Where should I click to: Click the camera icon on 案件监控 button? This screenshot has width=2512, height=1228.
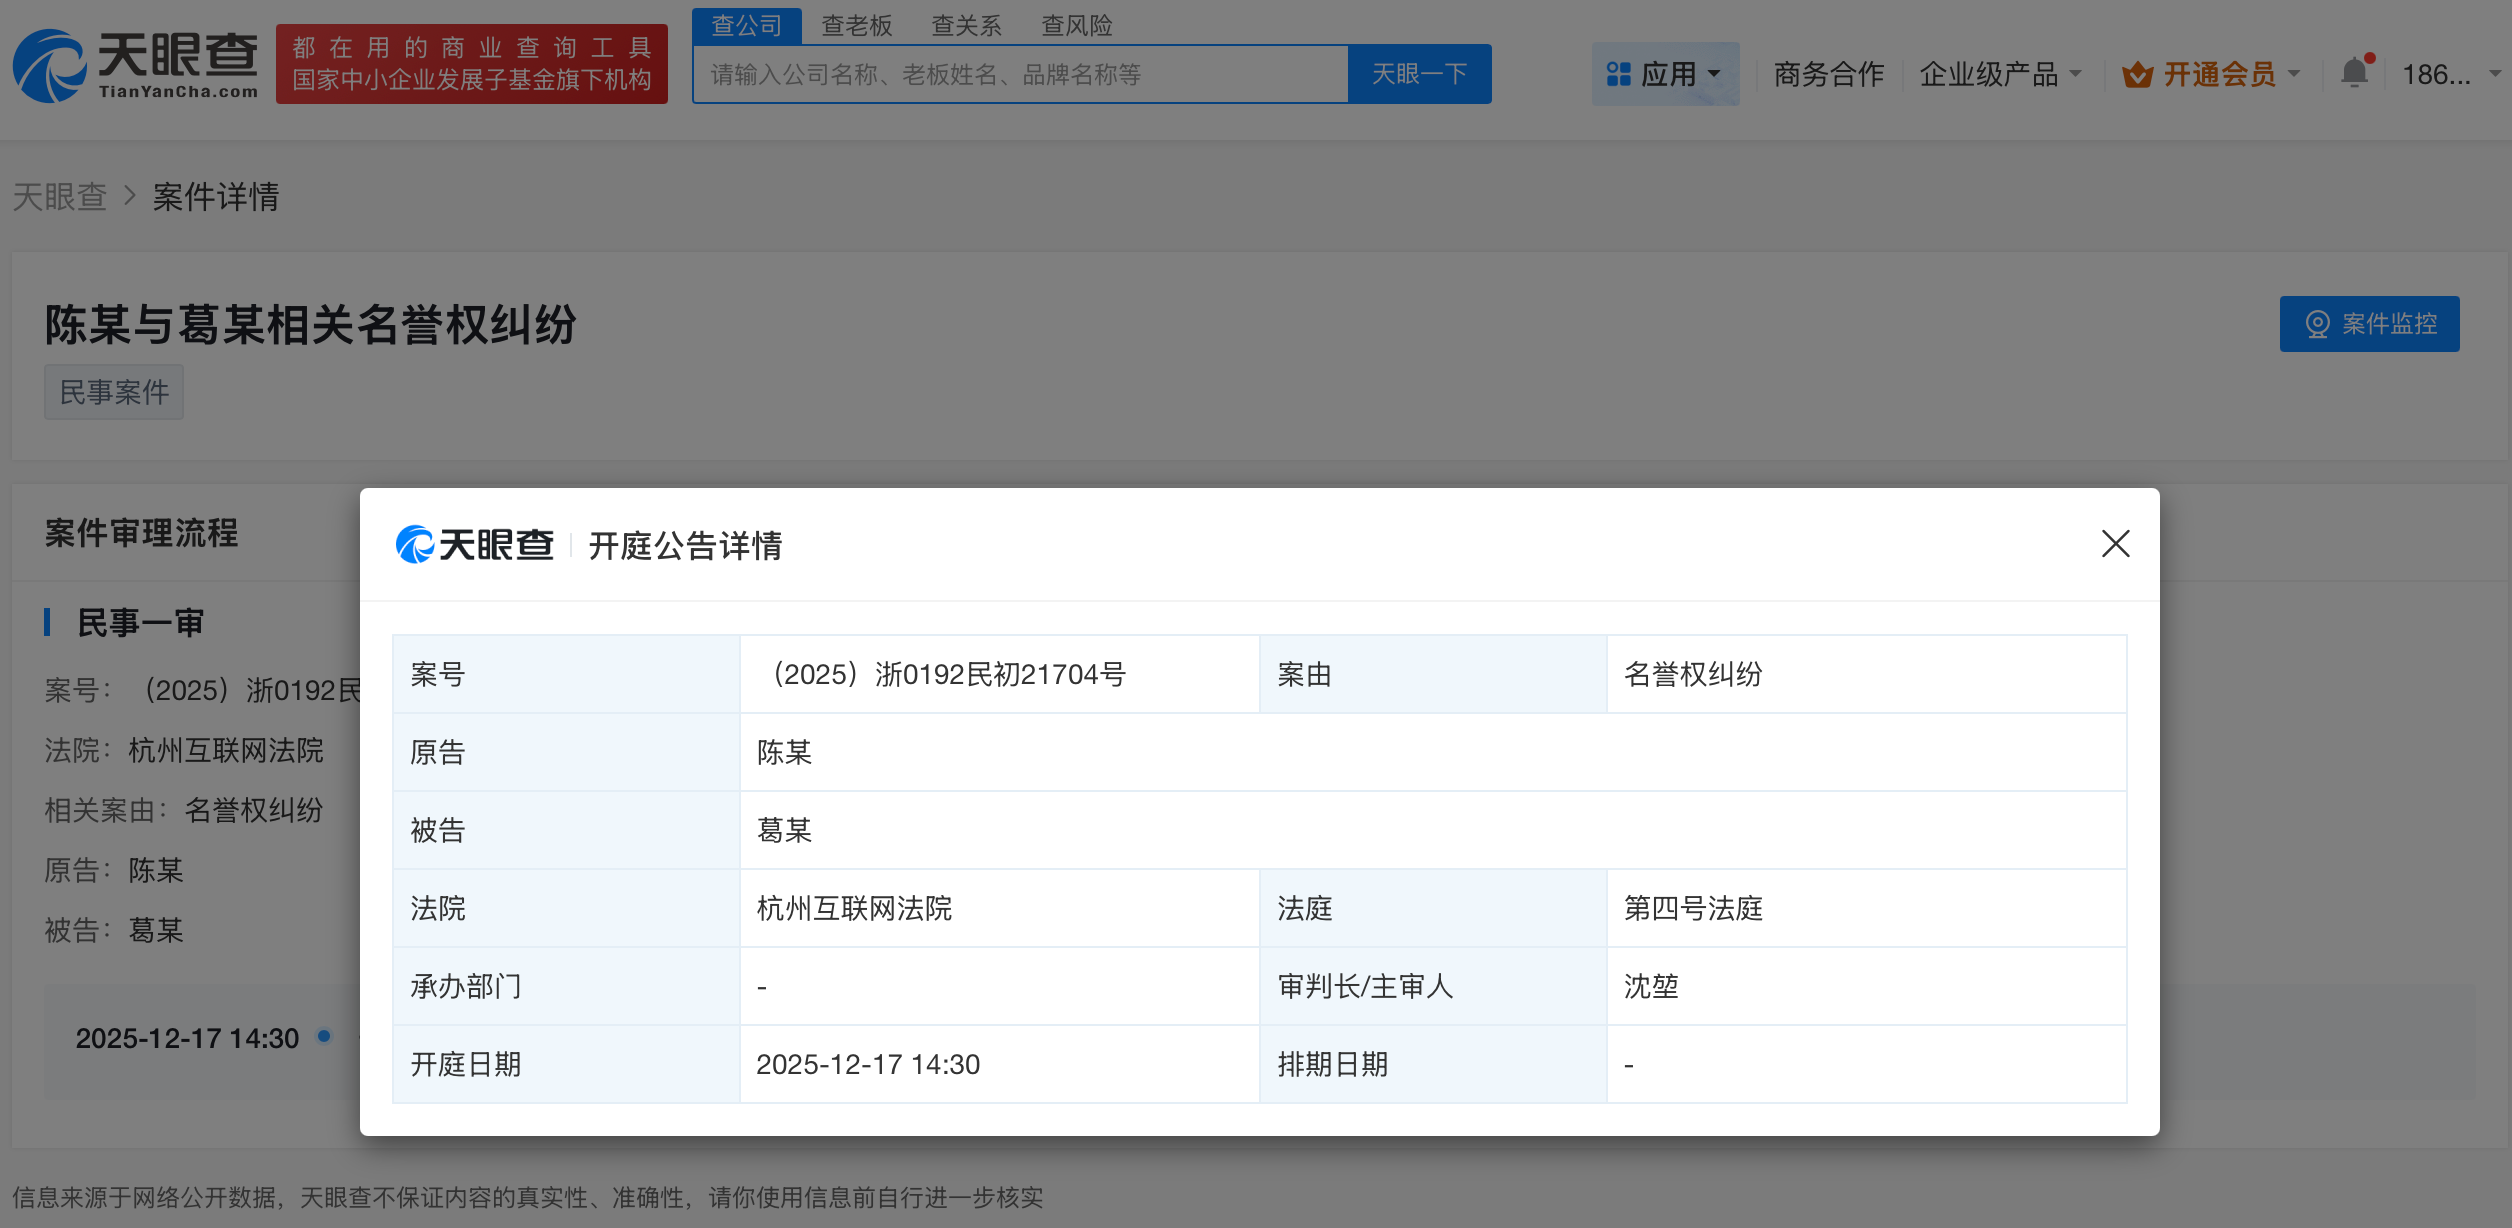click(x=2317, y=323)
